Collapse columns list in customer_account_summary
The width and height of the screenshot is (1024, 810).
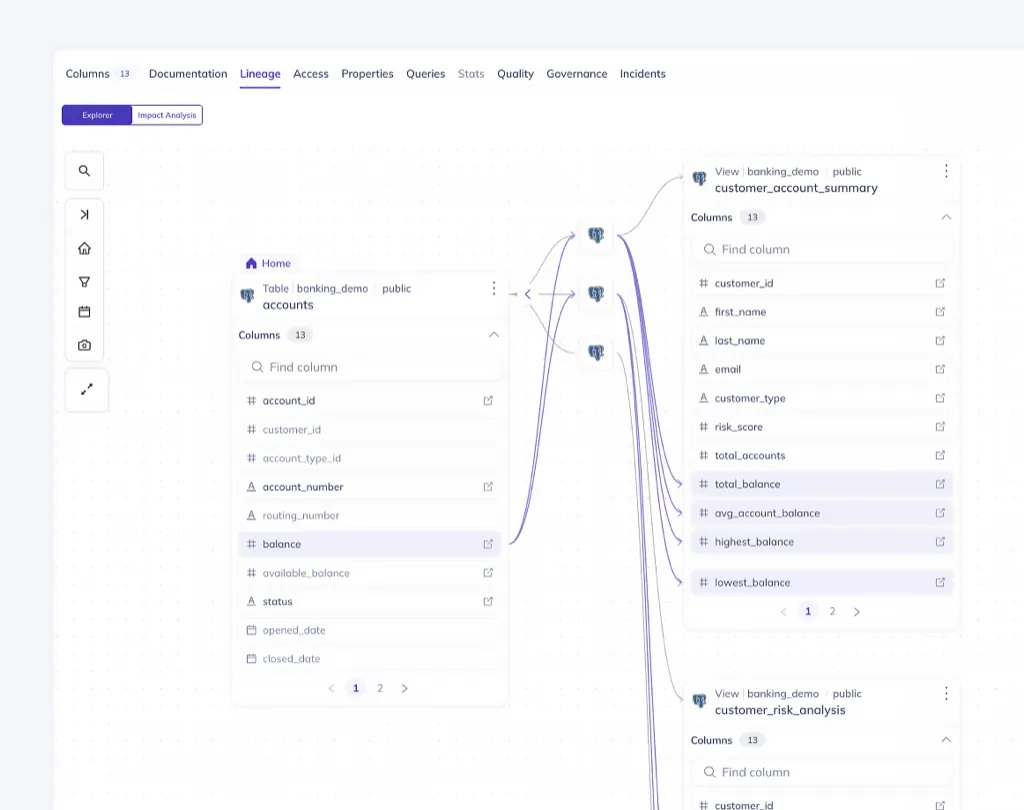pos(946,217)
